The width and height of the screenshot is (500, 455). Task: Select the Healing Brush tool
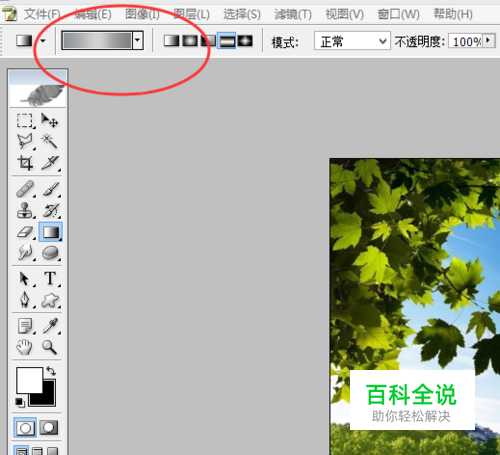click(25, 189)
